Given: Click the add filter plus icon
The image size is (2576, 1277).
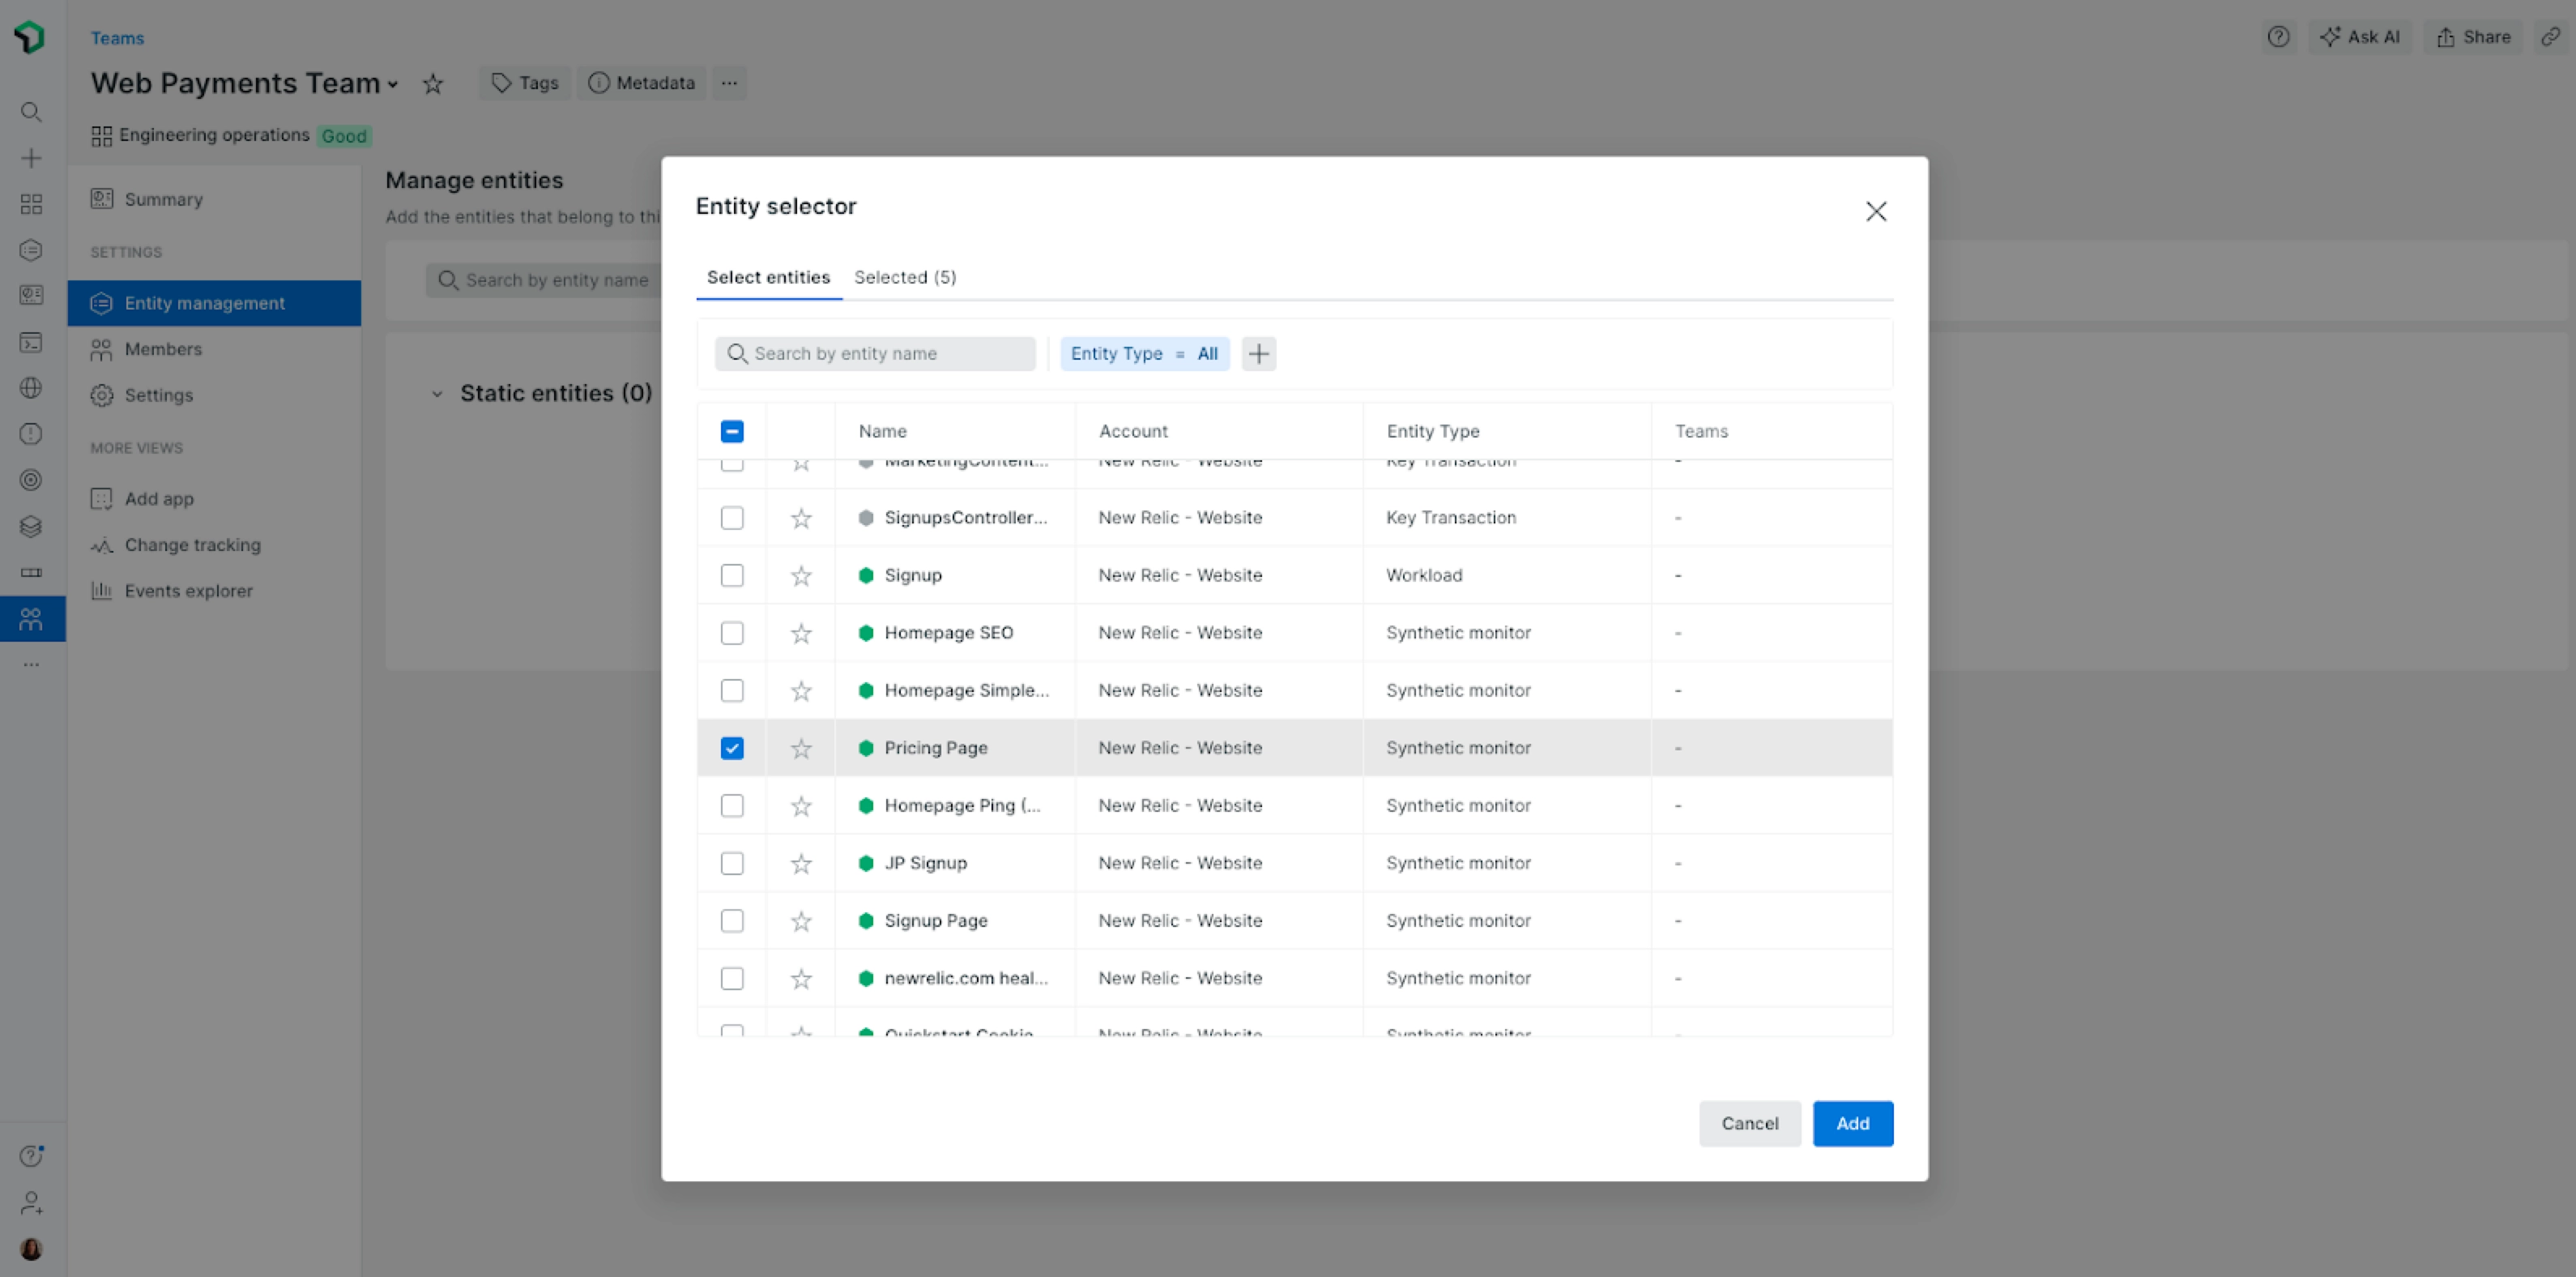Looking at the screenshot, I should (x=1258, y=353).
